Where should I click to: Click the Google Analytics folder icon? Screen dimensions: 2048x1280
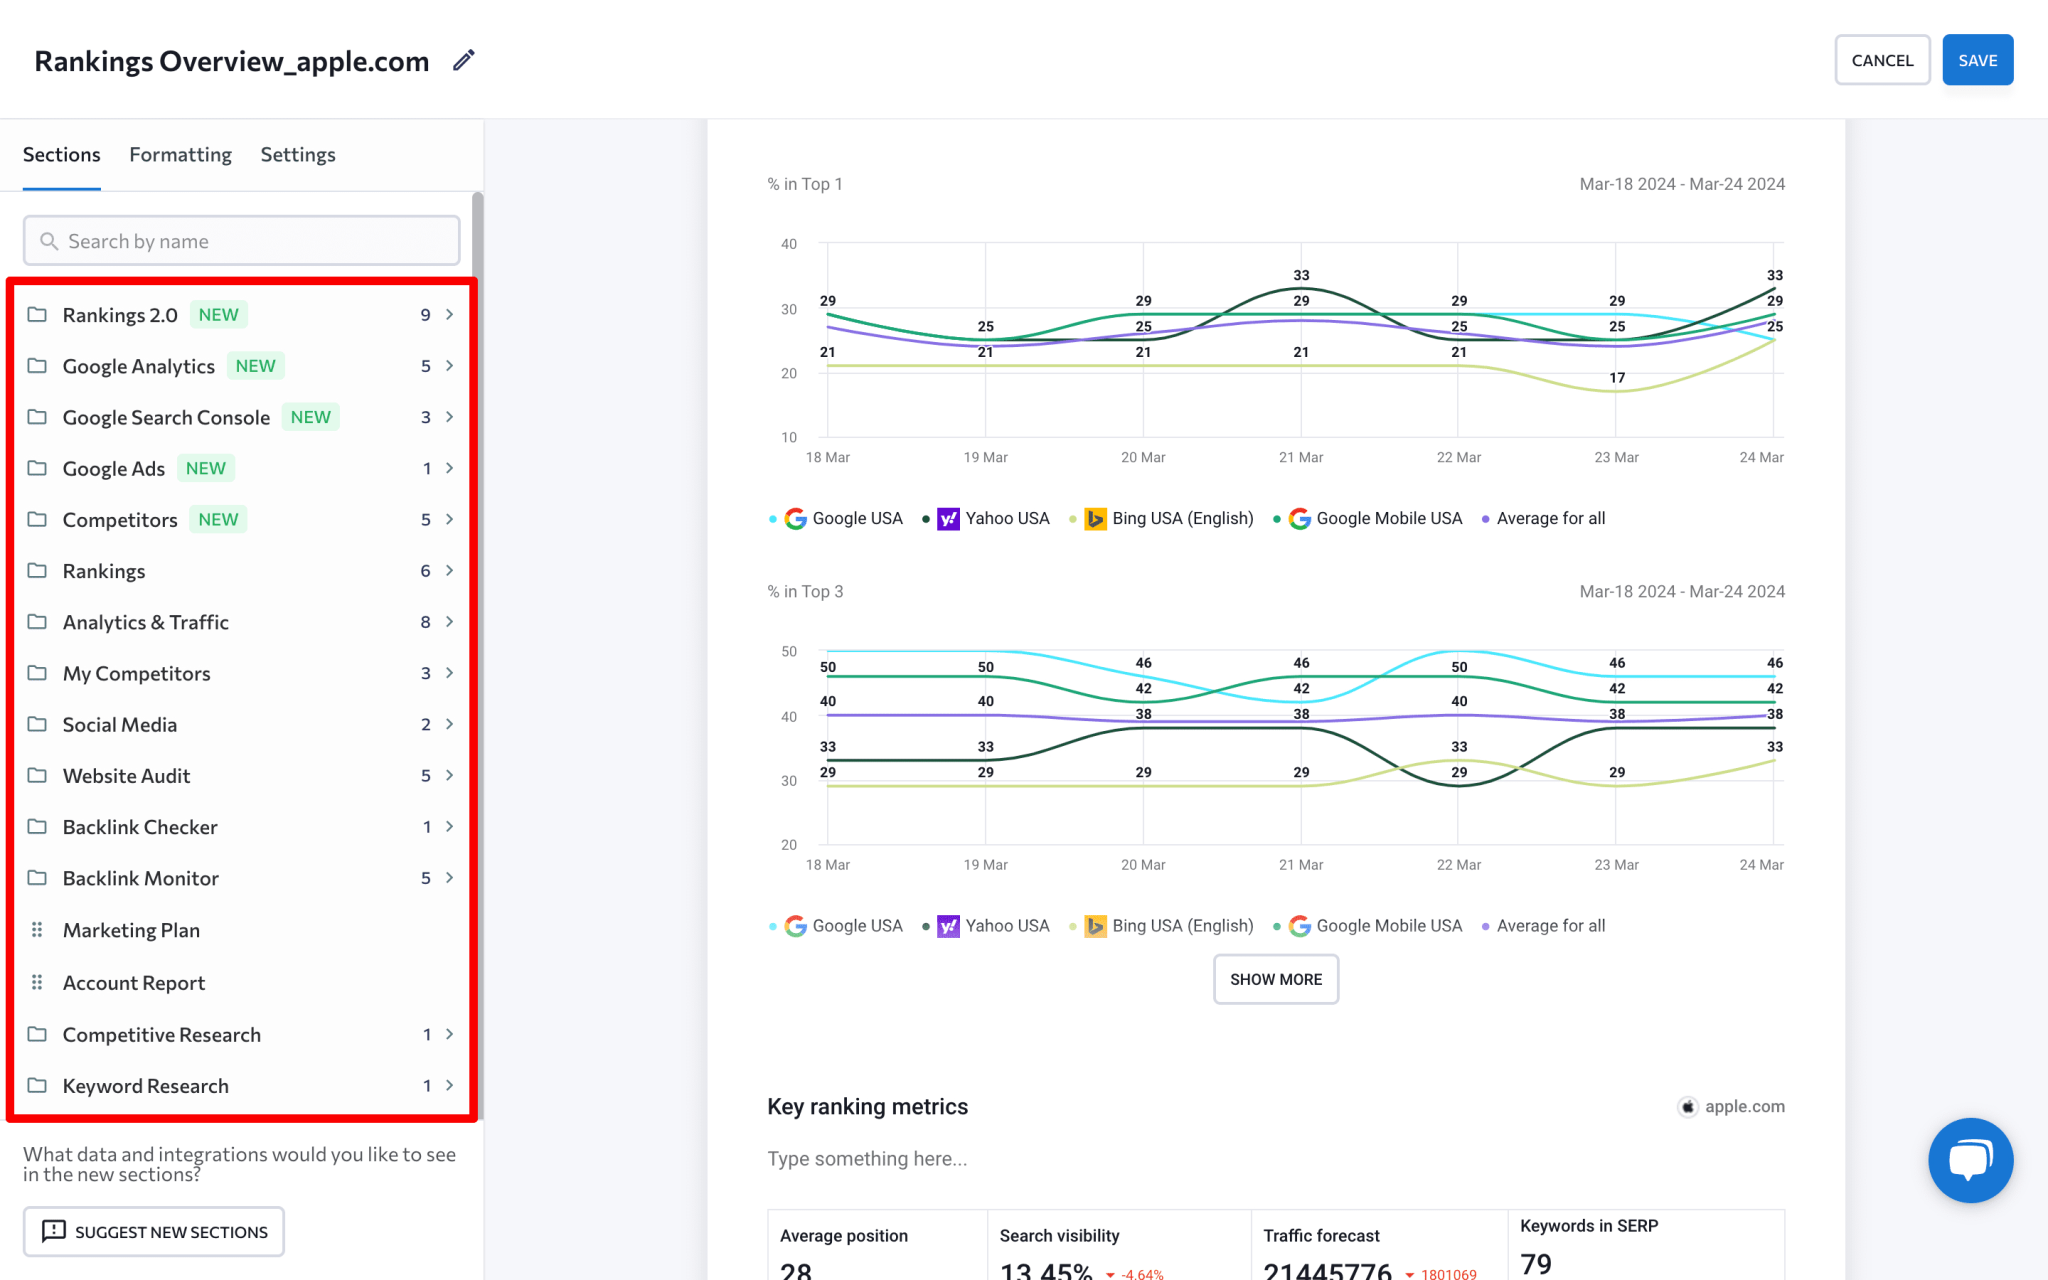click(38, 366)
